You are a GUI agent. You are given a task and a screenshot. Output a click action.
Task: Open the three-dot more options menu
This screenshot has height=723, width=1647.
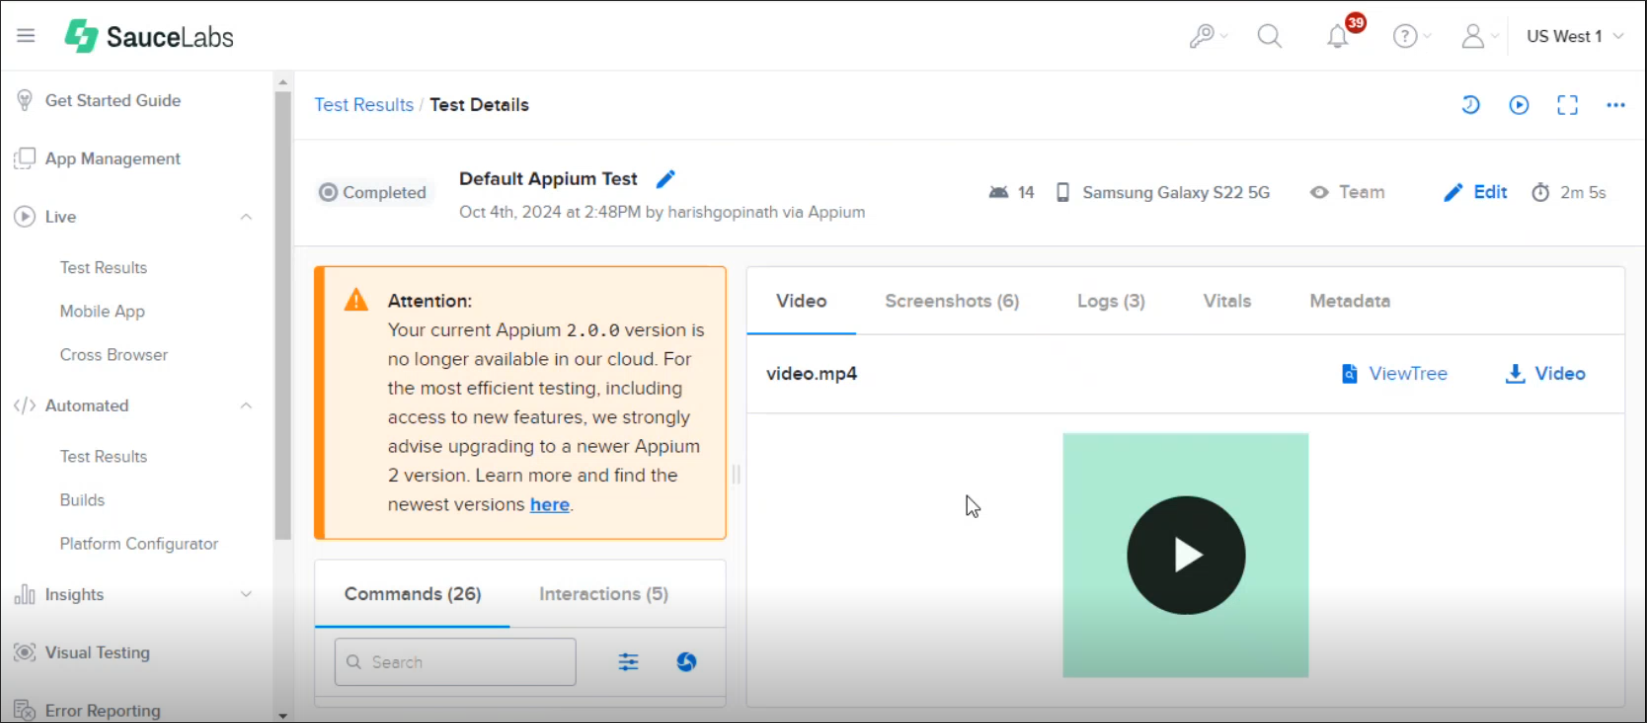point(1616,104)
